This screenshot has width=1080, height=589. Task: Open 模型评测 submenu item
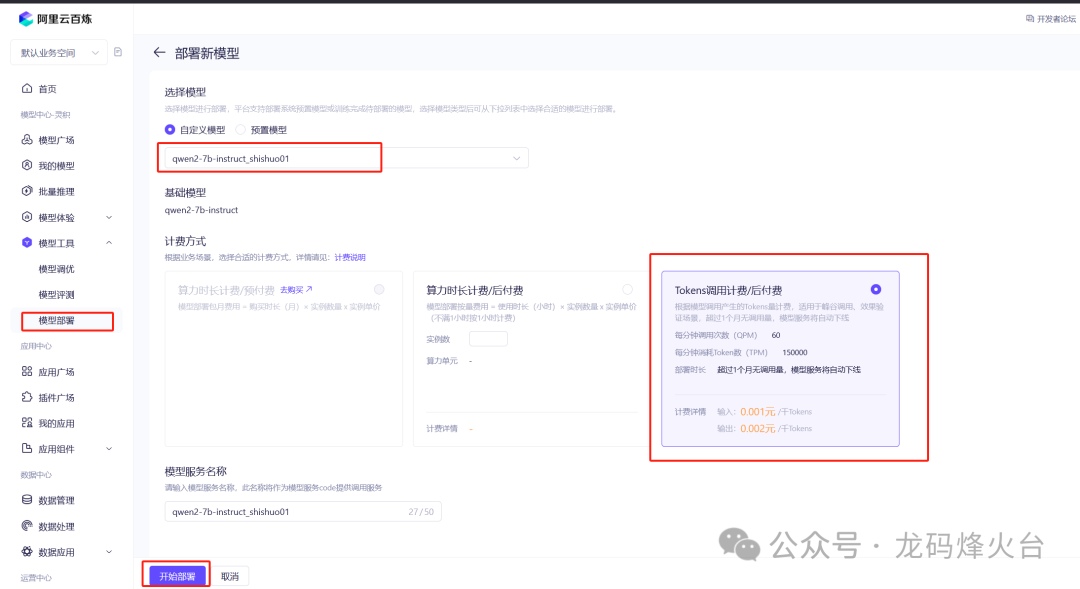pos(56,295)
